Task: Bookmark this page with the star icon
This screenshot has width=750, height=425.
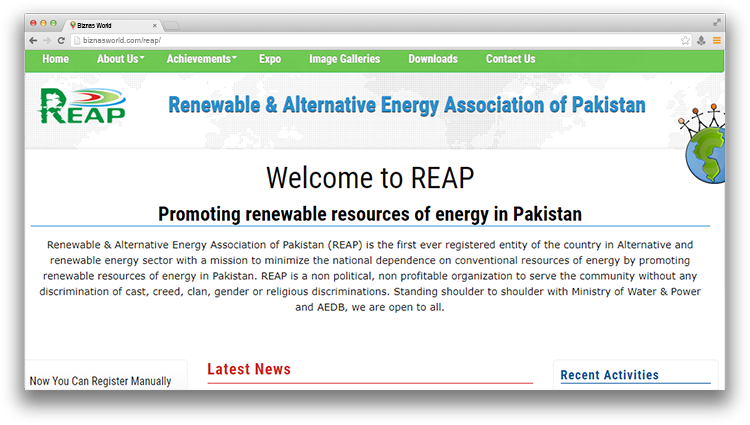Action: pyautogui.click(x=685, y=40)
